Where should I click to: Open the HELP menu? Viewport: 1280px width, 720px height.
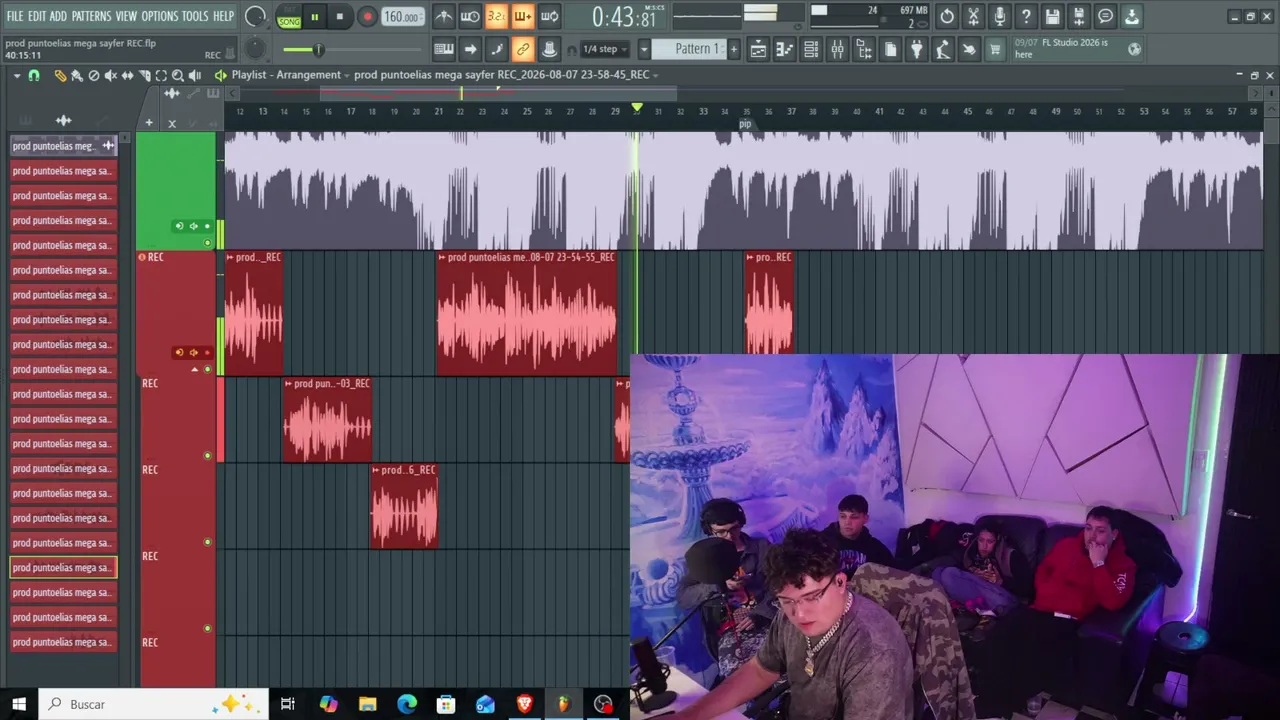(x=223, y=16)
